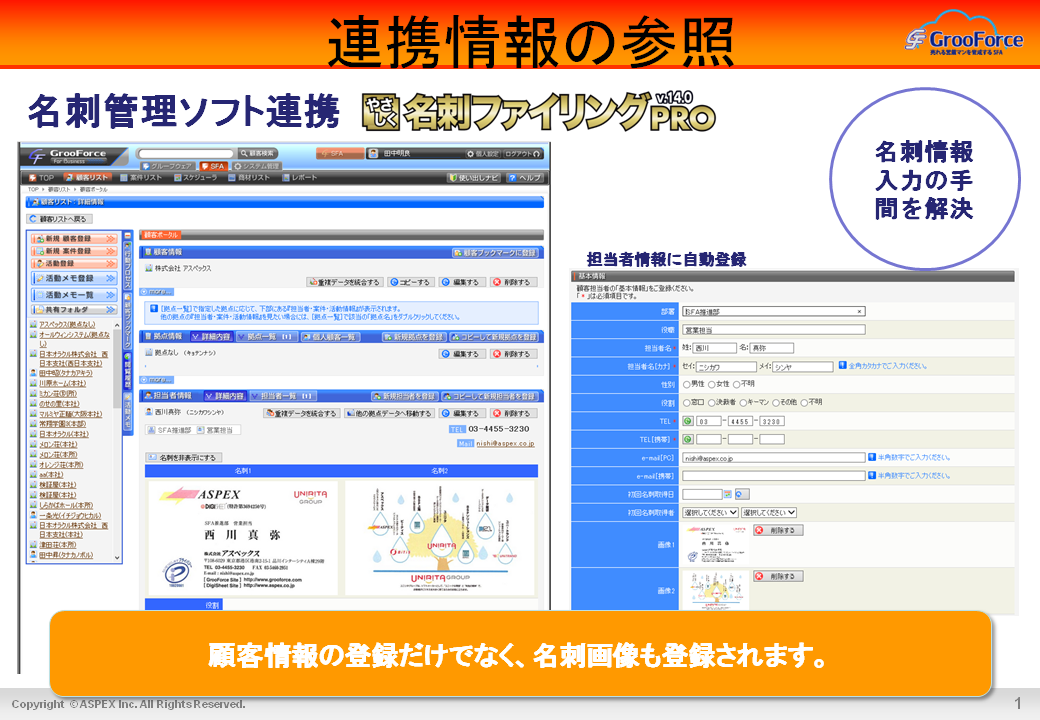
Task: Expand more... under 顧客情報
Action: pos(157,292)
